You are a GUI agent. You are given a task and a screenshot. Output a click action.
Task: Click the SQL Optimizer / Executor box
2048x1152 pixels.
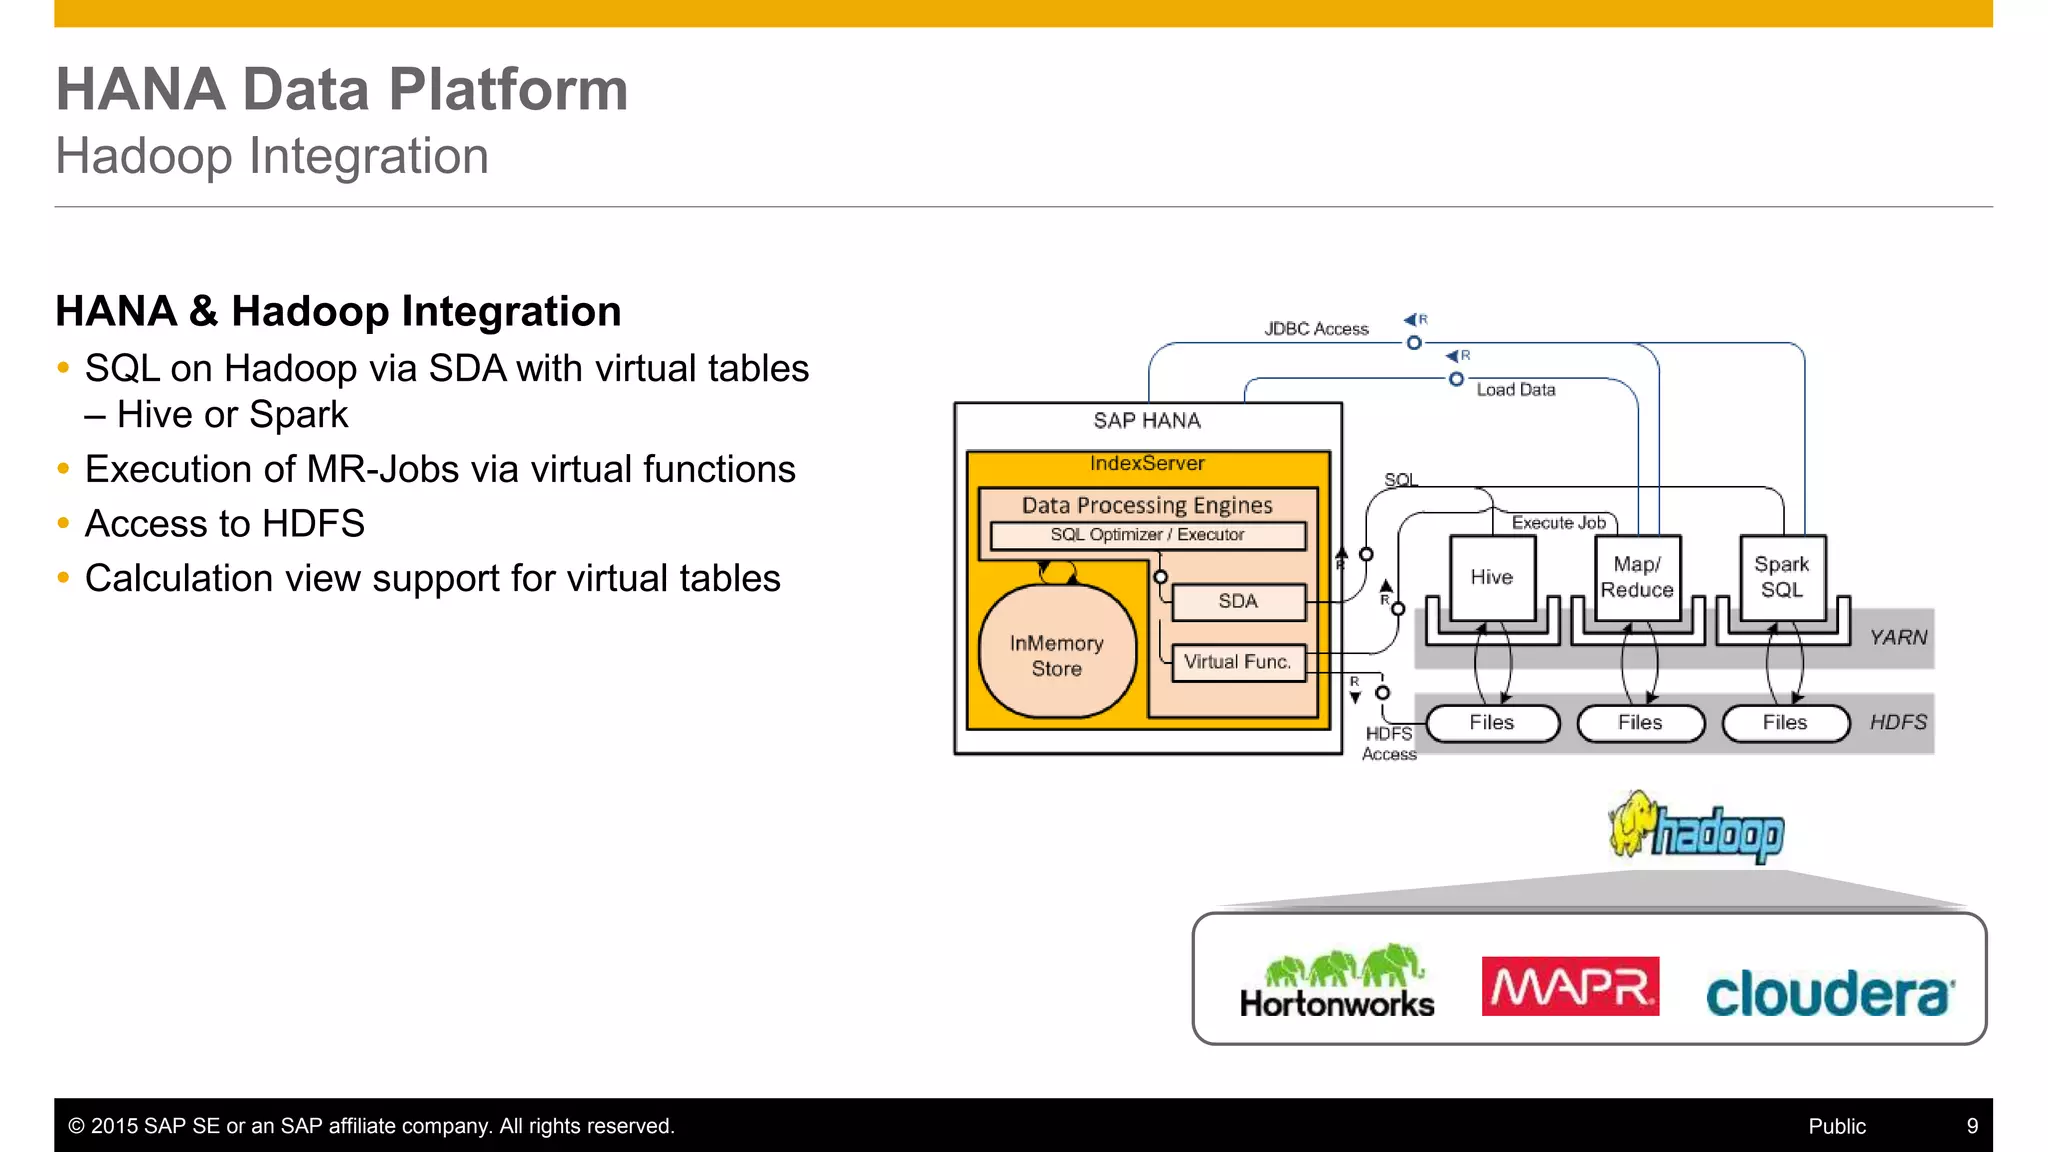1148,535
